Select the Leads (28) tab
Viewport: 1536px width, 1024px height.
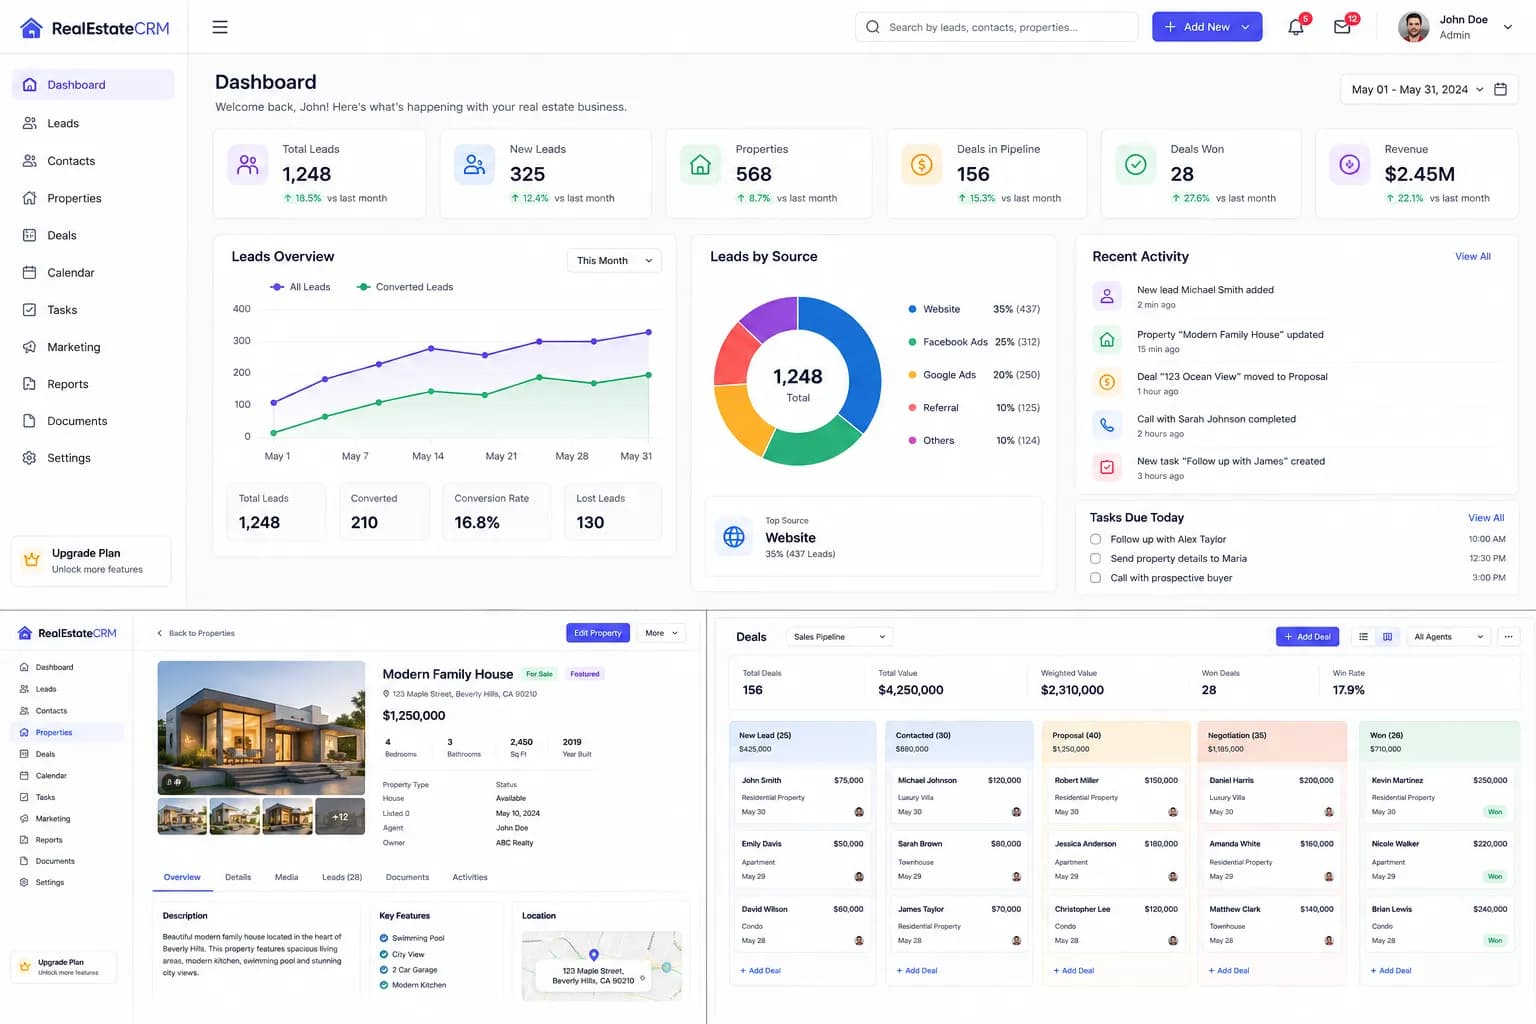[x=342, y=877]
